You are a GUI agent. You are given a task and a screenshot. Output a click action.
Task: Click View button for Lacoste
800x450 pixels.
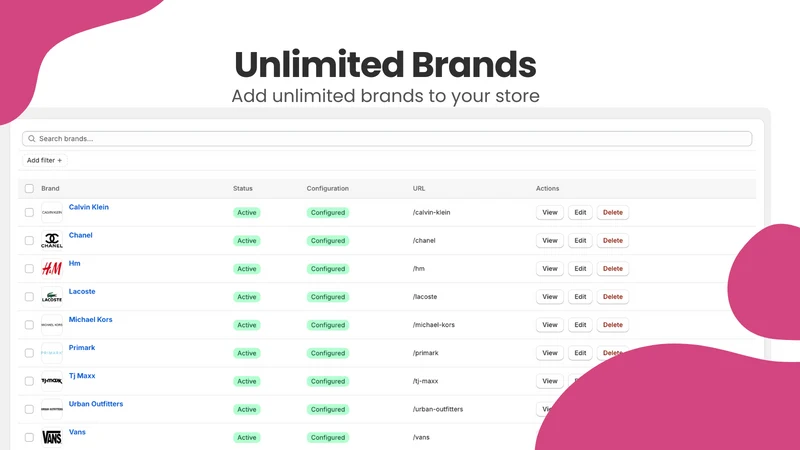pos(549,296)
